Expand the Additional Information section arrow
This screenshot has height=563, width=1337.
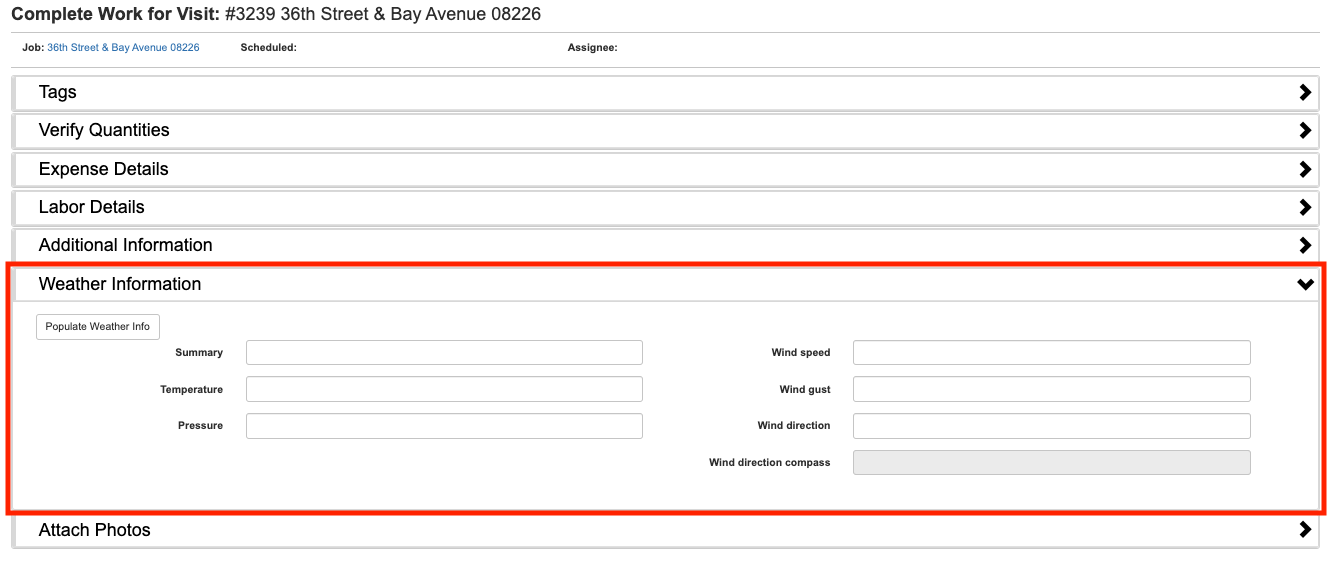pyautogui.click(x=1305, y=245)
